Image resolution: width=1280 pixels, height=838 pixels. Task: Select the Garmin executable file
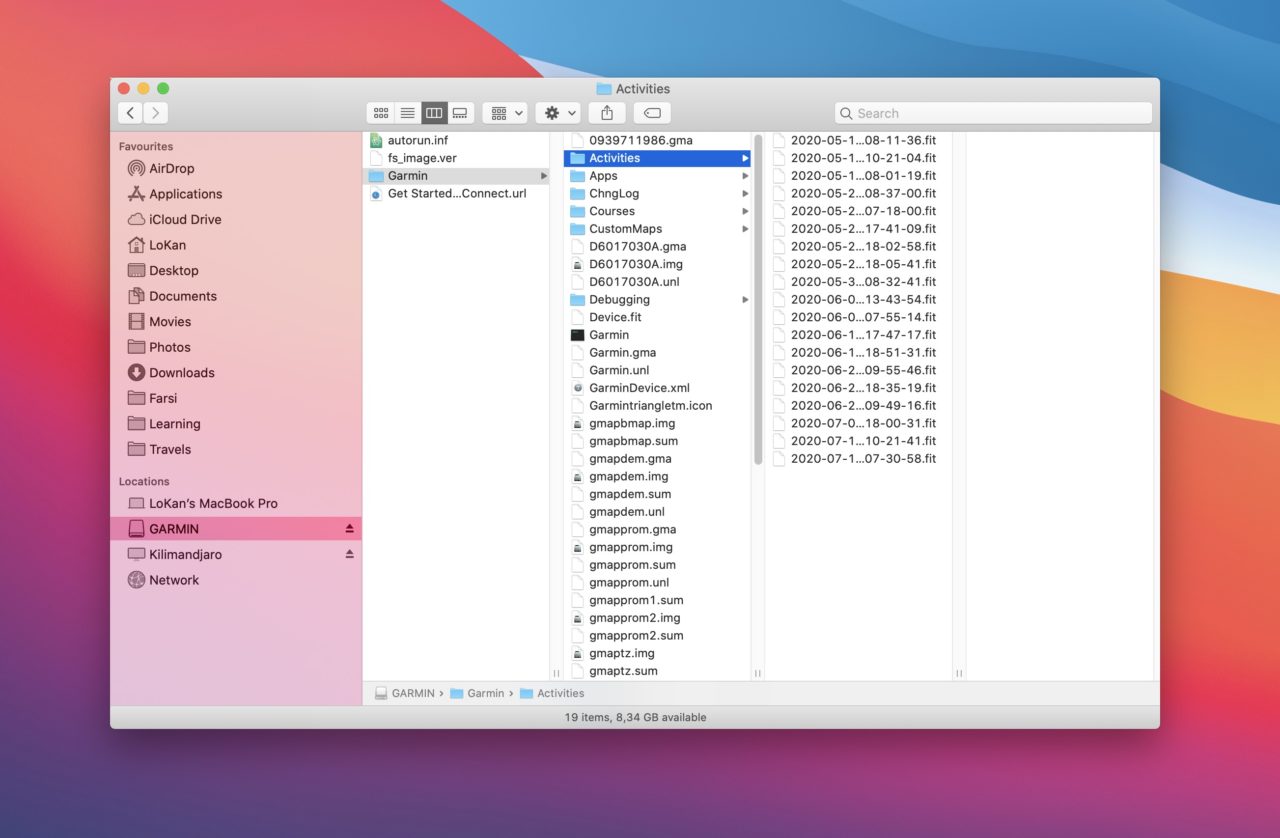[658, 335]
